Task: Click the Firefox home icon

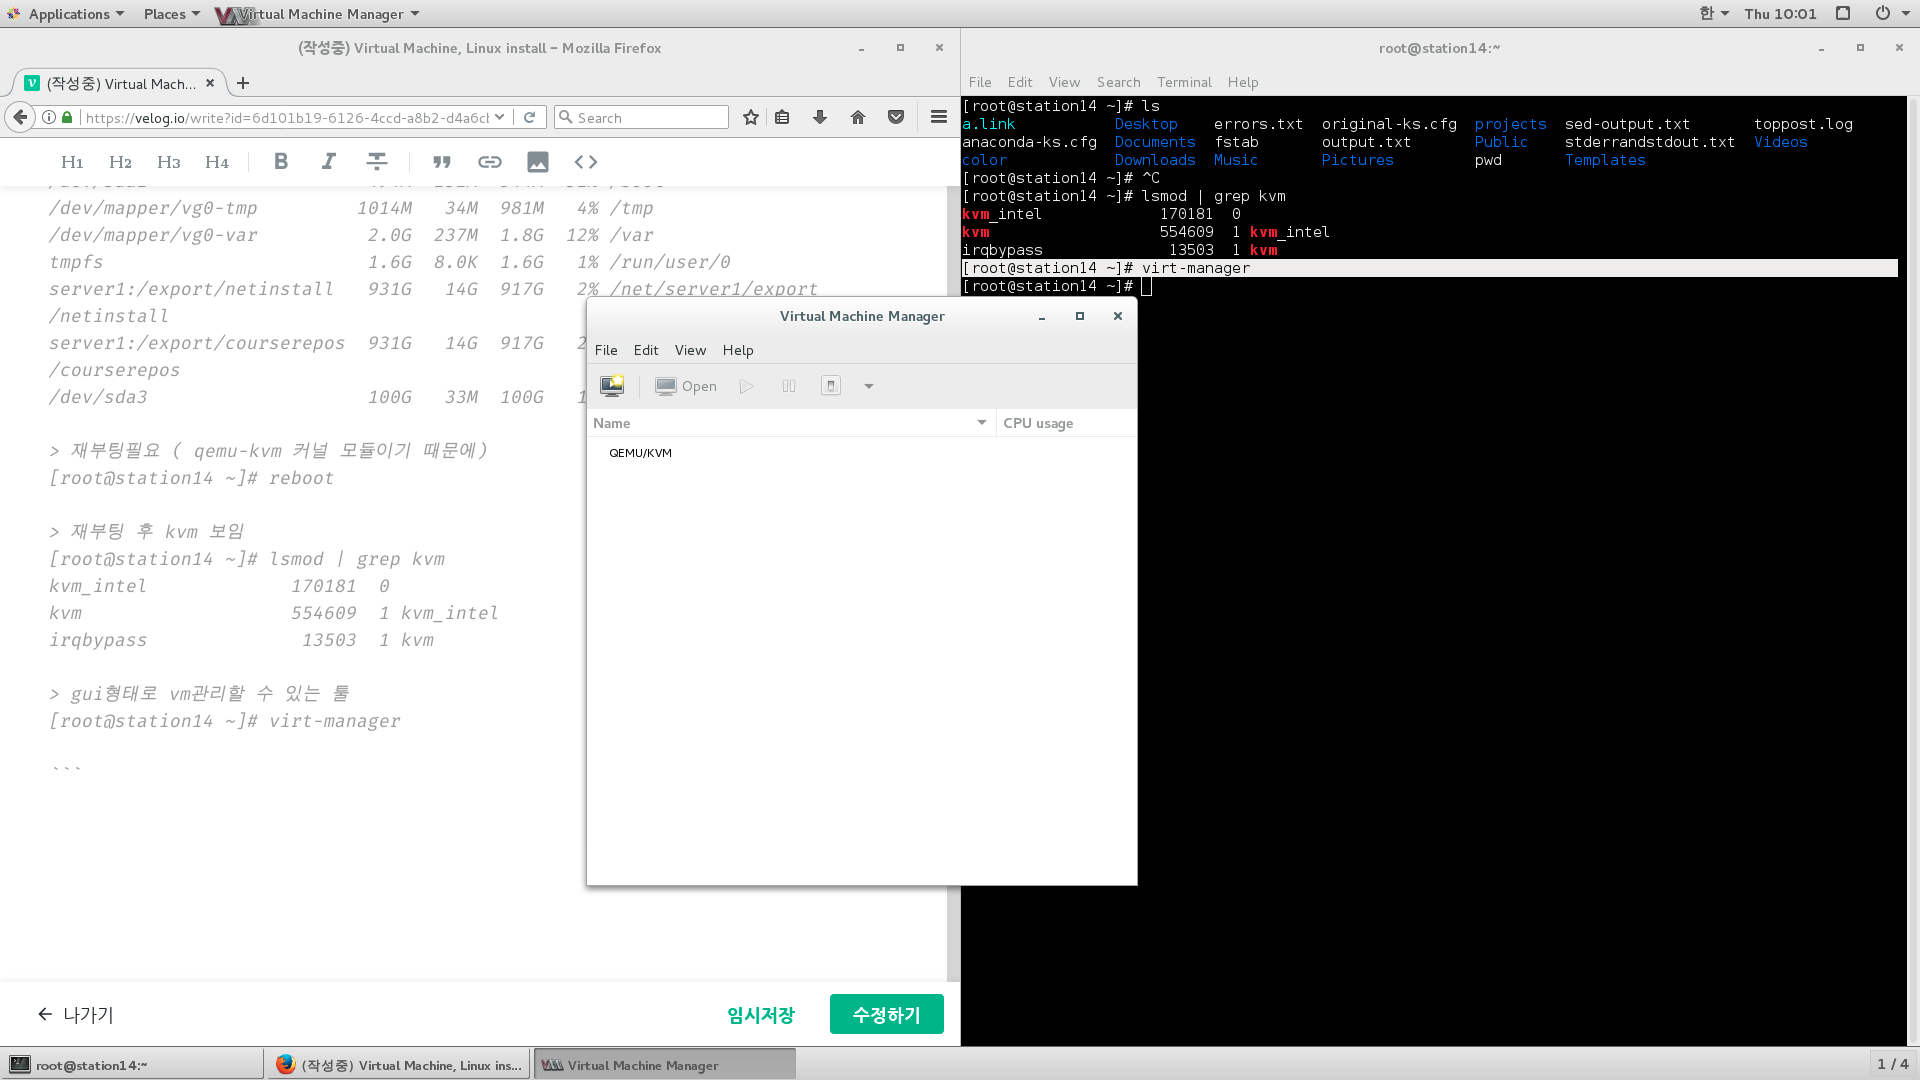Action: (858, 118)
